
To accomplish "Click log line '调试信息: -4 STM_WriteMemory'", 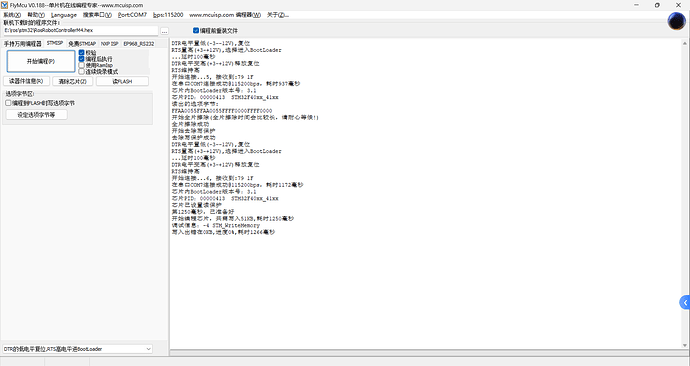I will click(x=216, y=225).
